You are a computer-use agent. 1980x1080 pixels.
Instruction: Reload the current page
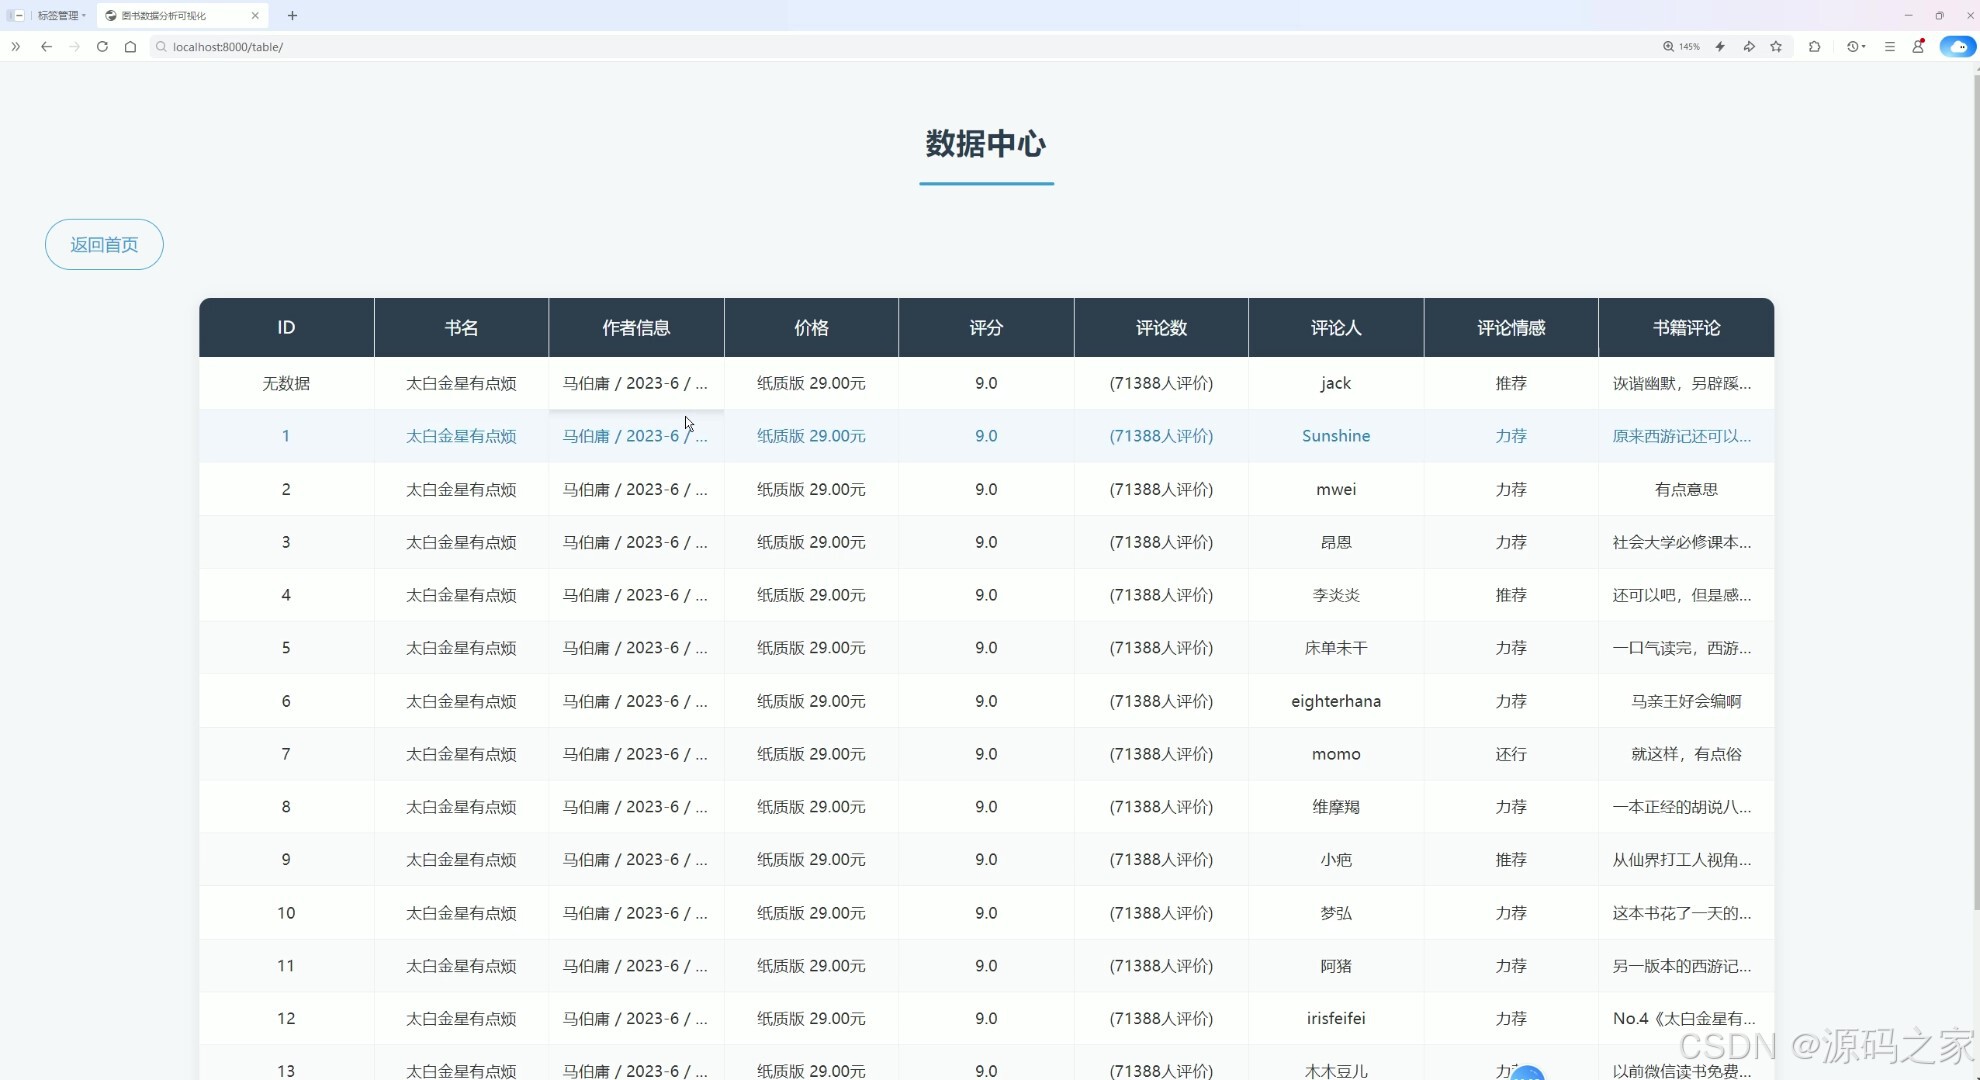pyautogui.click(x=102, y=46)
